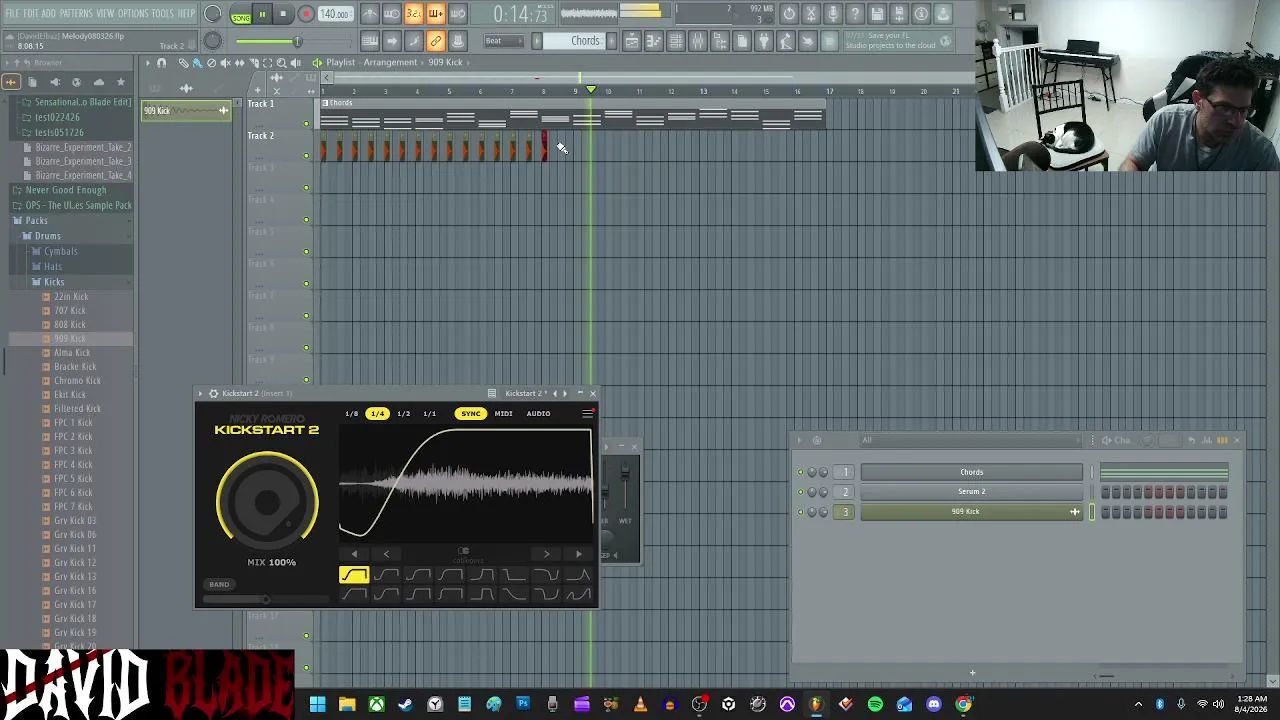Collapse the Kicks folder in browser
The image size is (1280, 720).
point(53,282)
